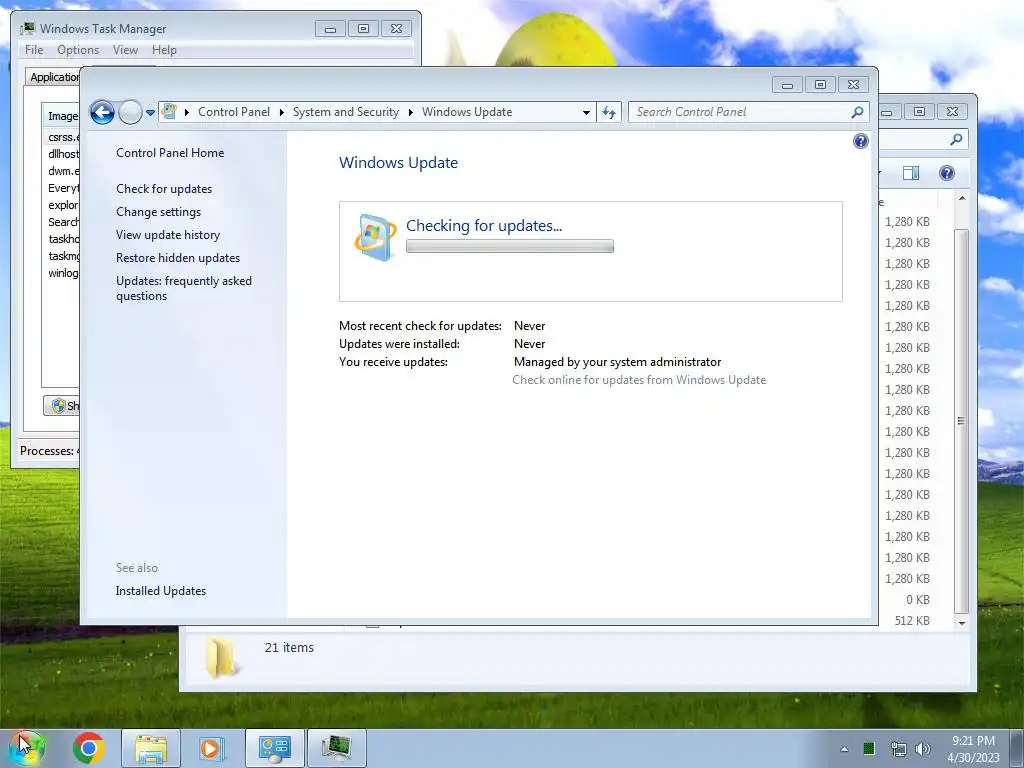Open Control Panel Home link
The height and width of the screenshot is (768, 1024).
[x=170, y=153]
